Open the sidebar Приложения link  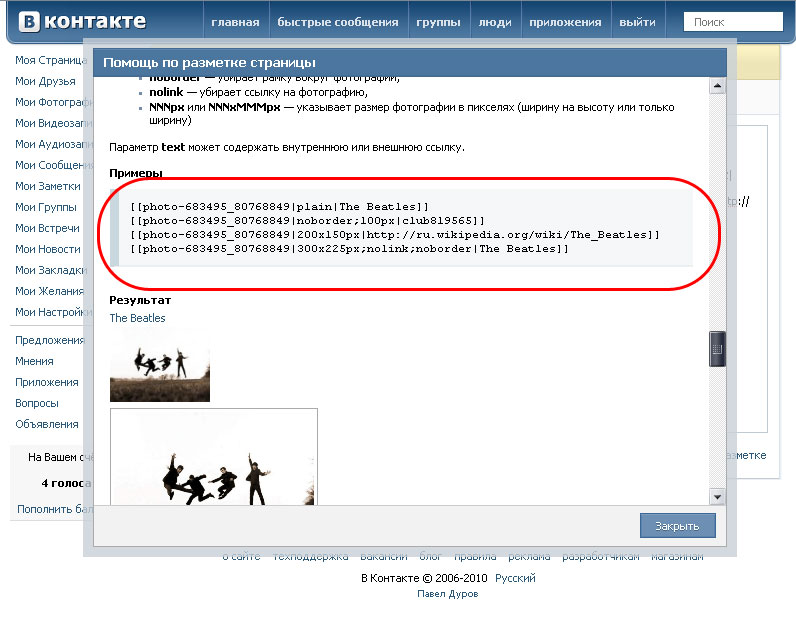click(x=47, y=382)
